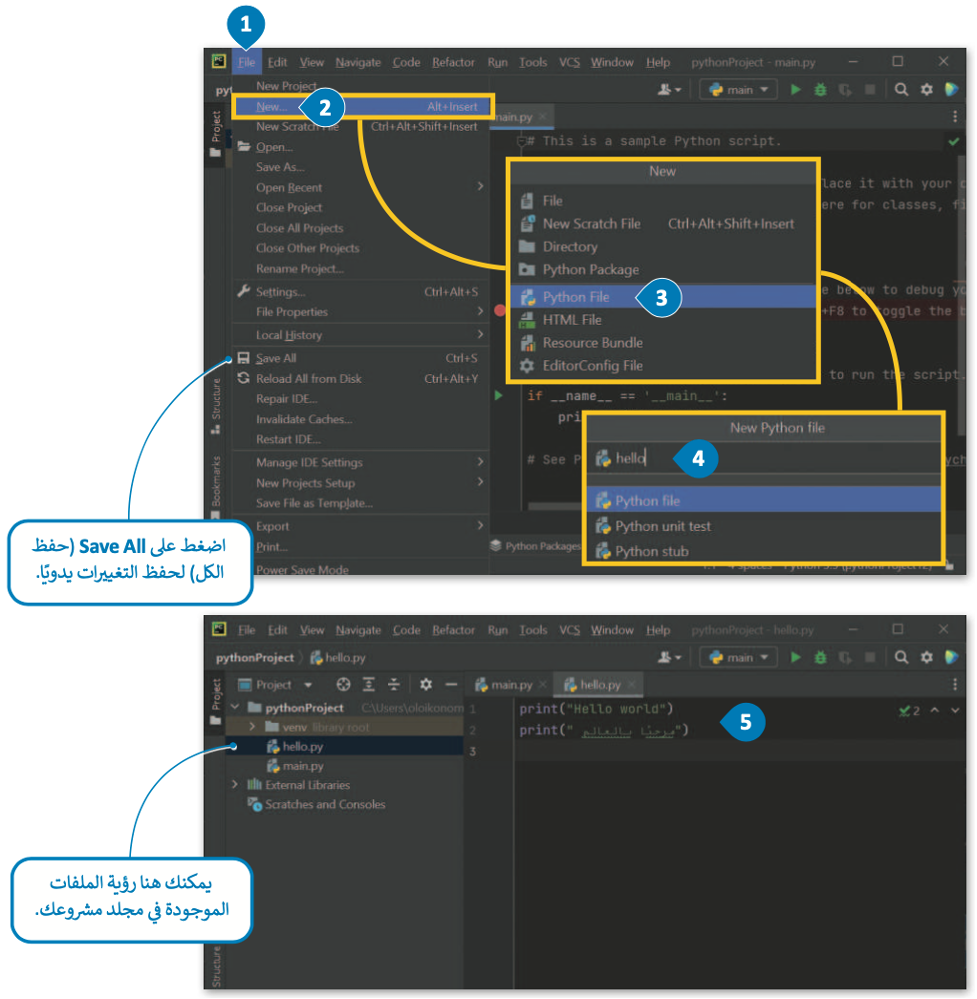Click Resource Bundle in the New popup

point(663,343)
